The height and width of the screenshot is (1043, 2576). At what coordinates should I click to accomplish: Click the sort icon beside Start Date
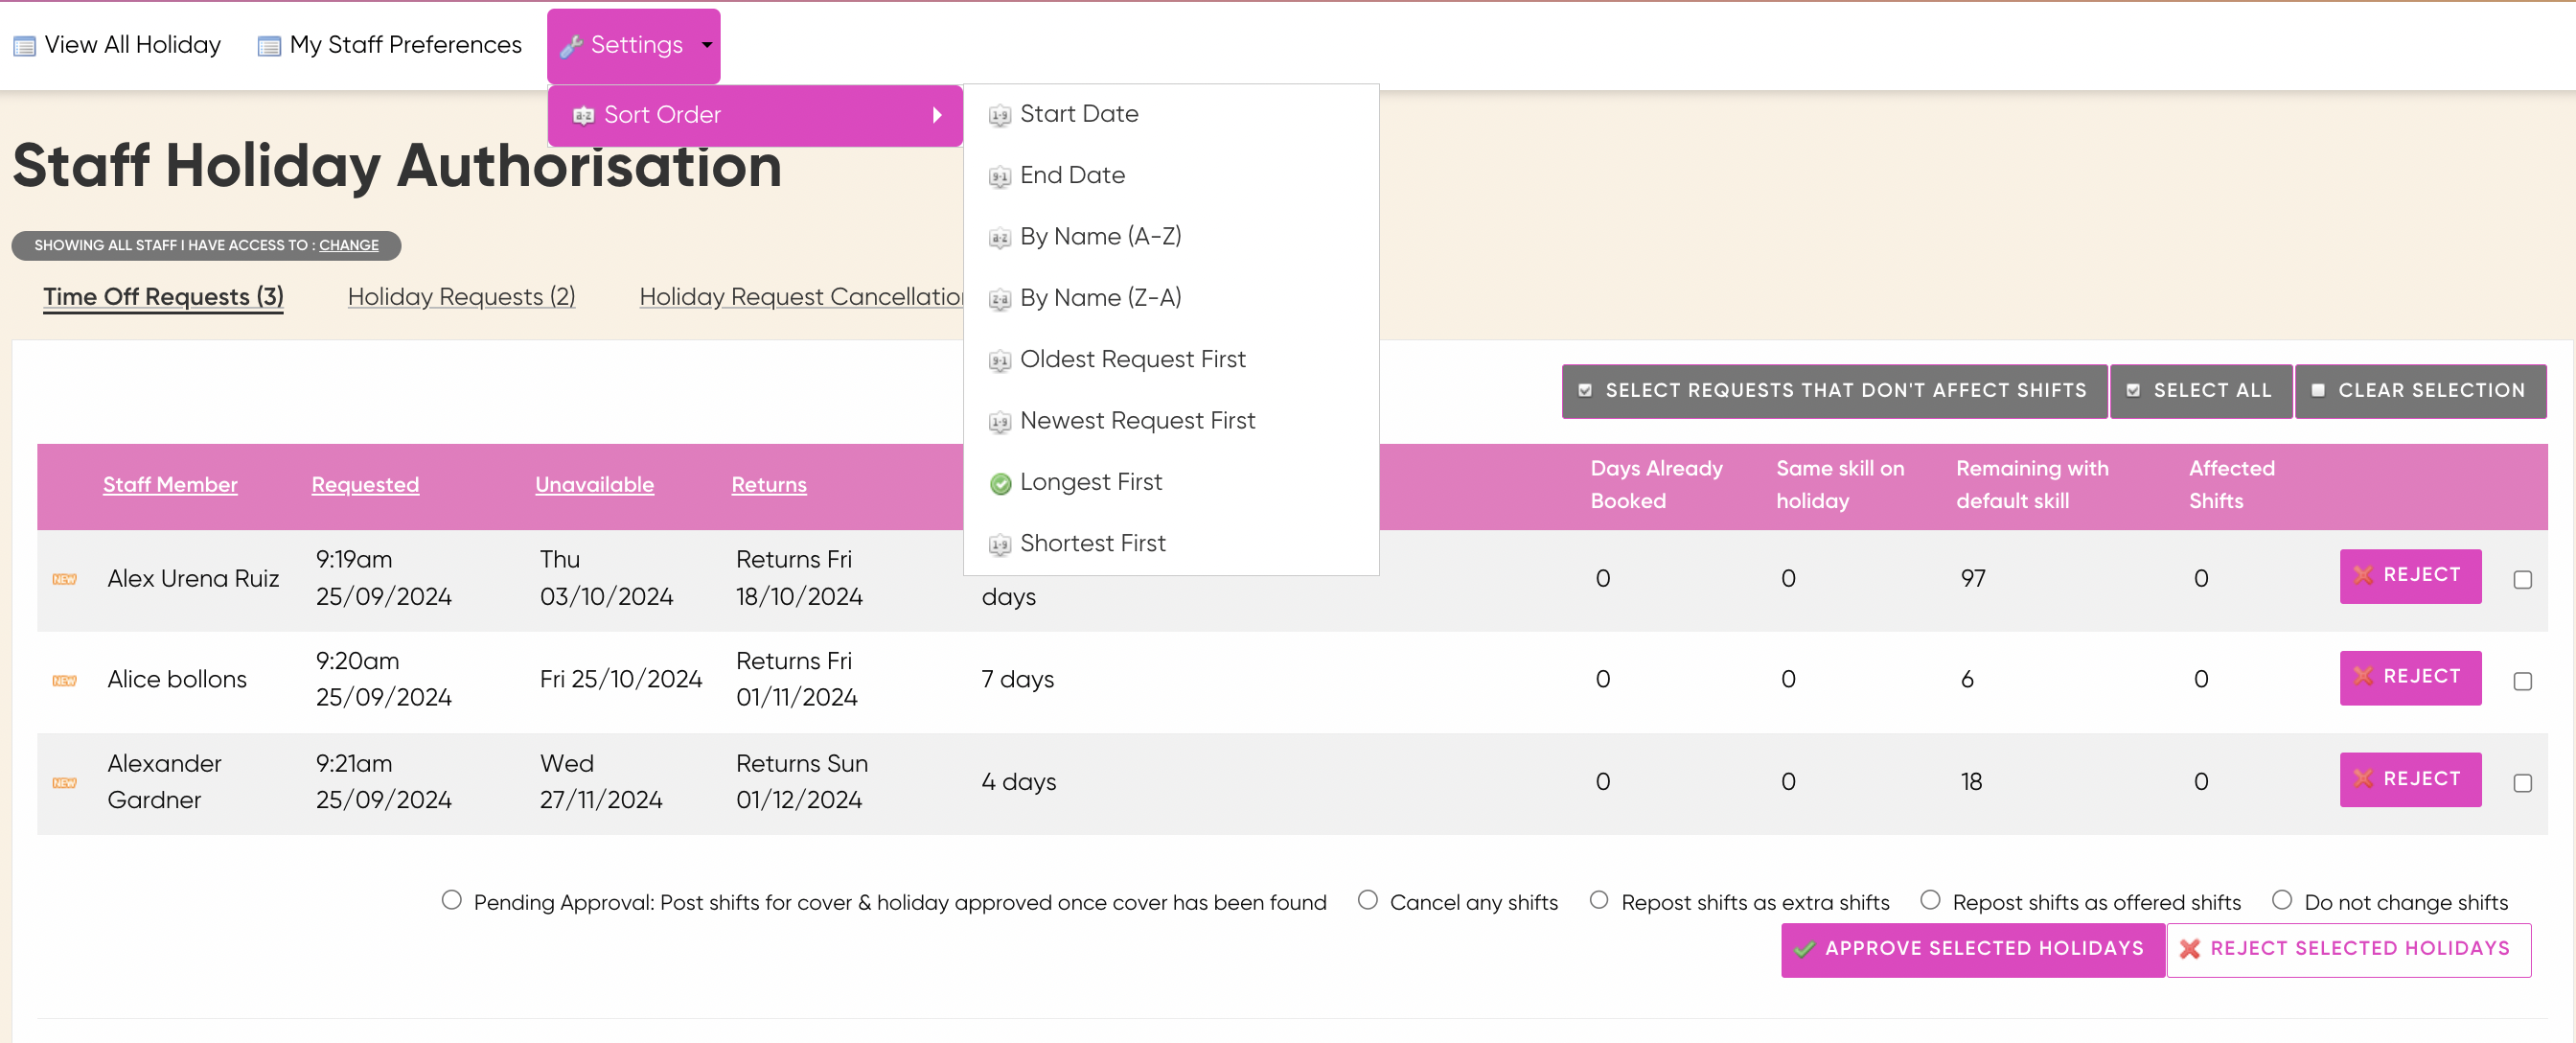[1000, 116]
